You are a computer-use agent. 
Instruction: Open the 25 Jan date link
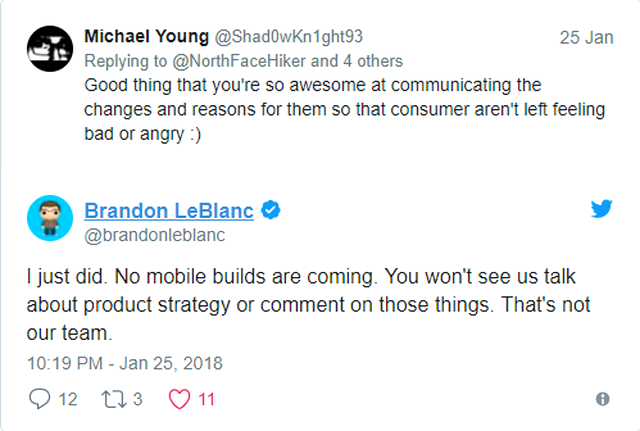coord(586,38)
